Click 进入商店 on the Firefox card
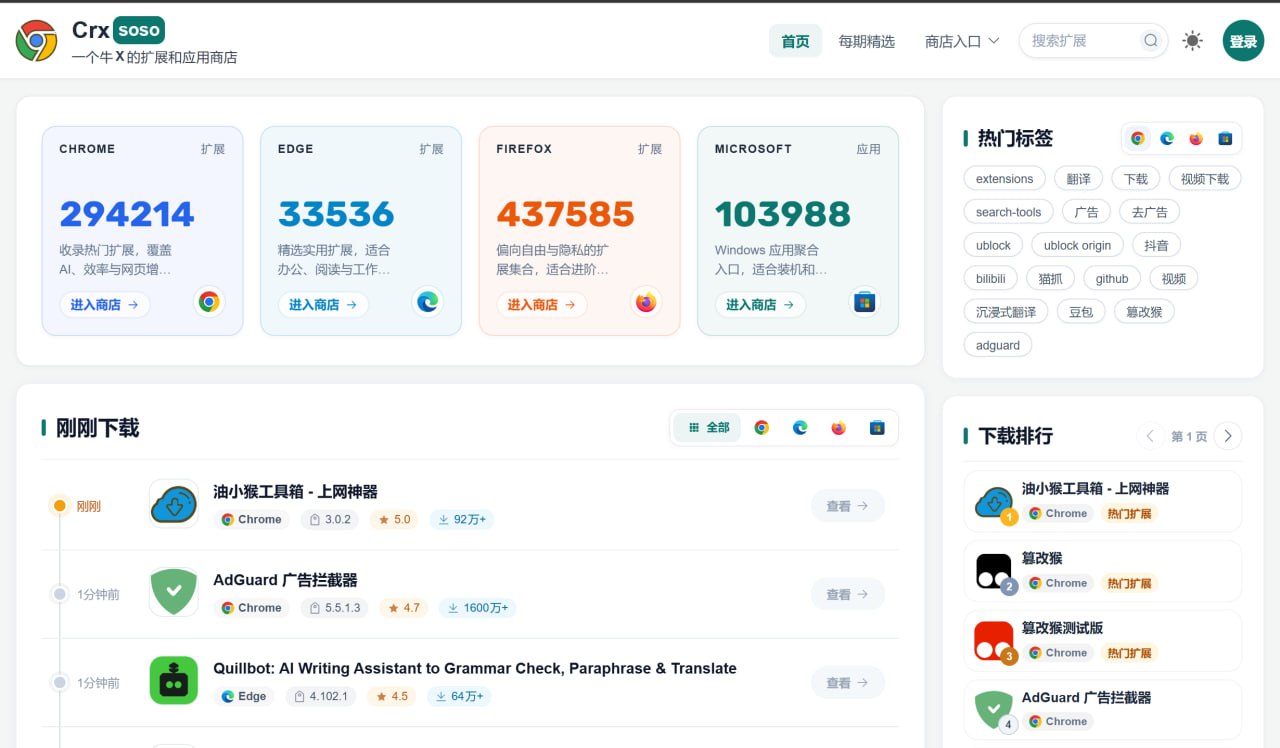 click(541, 305)
